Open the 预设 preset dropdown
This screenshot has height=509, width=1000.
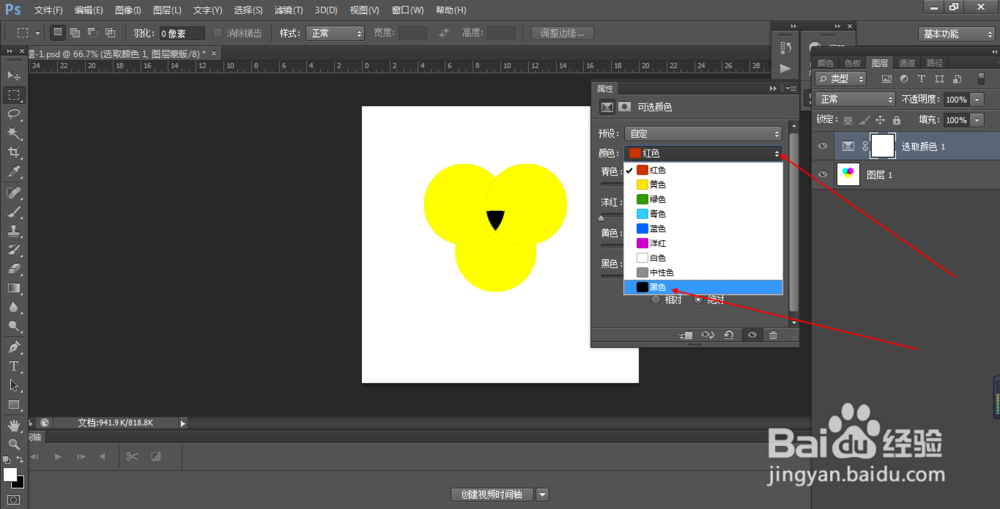coord(703,133)
